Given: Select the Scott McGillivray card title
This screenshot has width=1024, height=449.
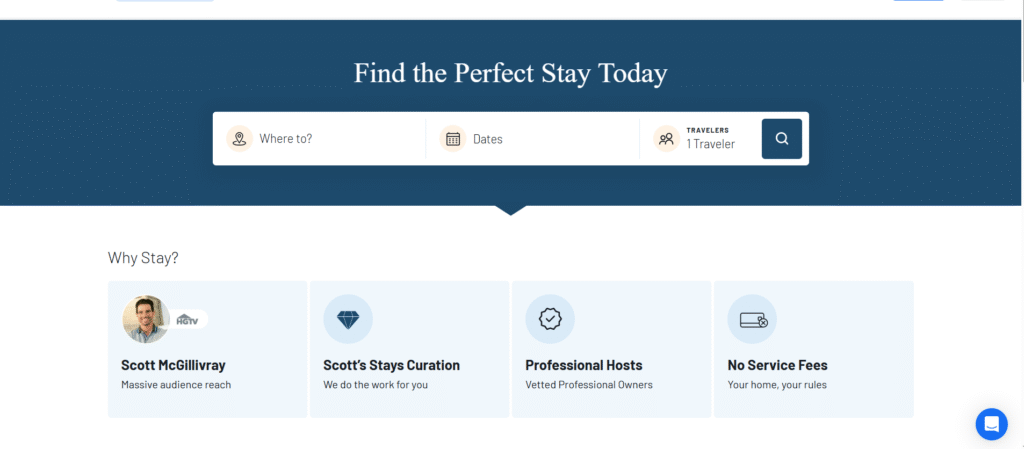Looking at the screenshot, I should [x=173, y=365].
